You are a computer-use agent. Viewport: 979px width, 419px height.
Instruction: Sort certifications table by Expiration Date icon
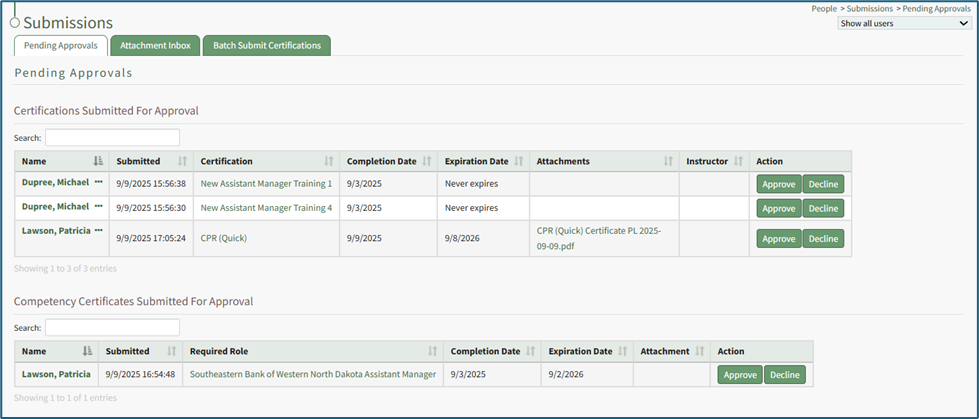click(x=518, y=161)
